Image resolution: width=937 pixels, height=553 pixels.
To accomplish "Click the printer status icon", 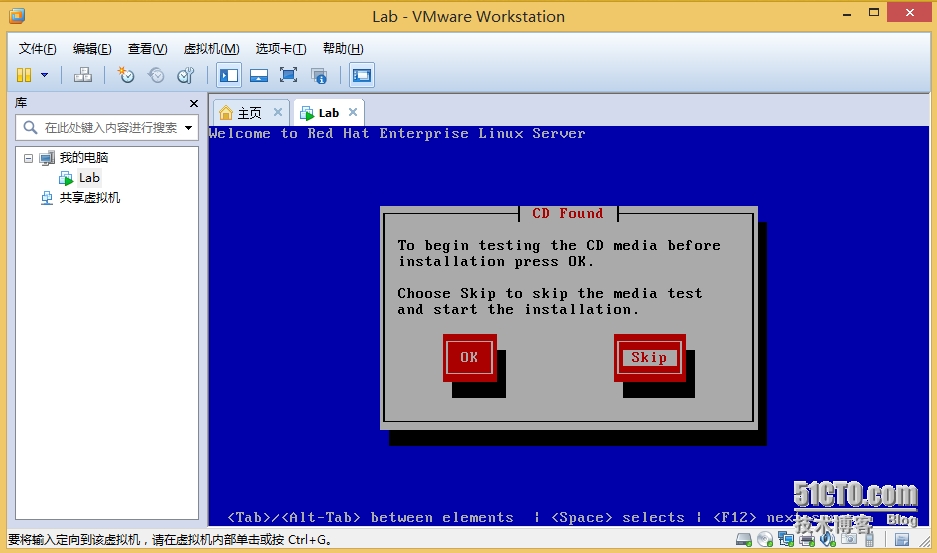I will point(807,540).
